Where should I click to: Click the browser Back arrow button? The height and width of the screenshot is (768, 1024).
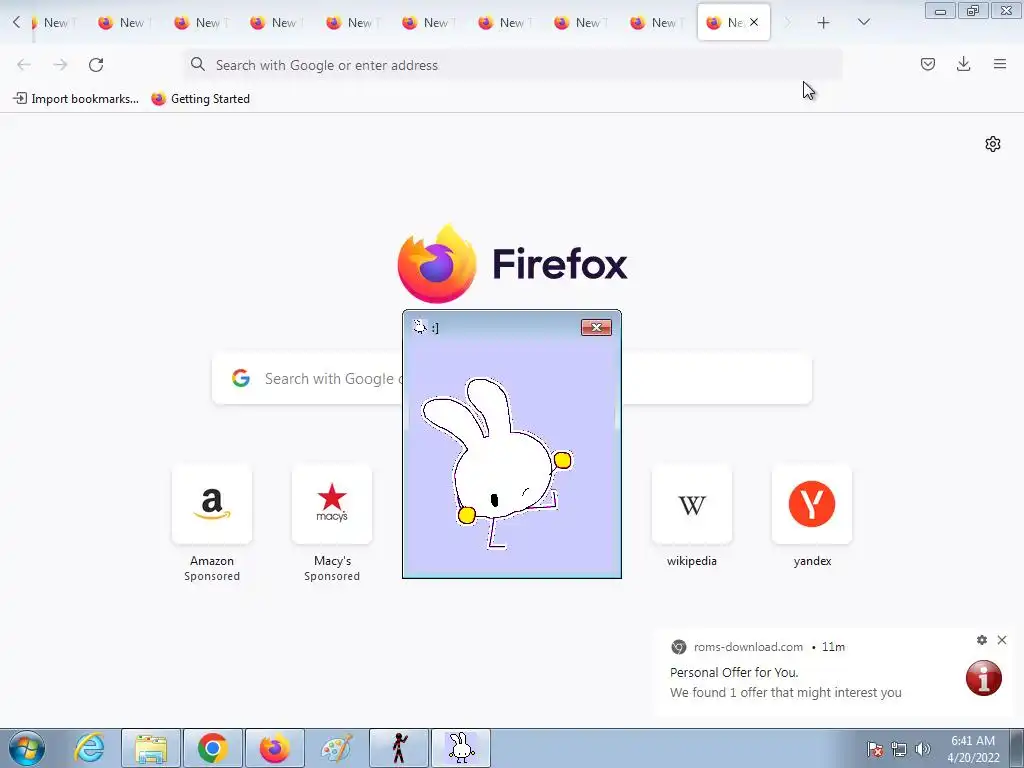(24, 65)
